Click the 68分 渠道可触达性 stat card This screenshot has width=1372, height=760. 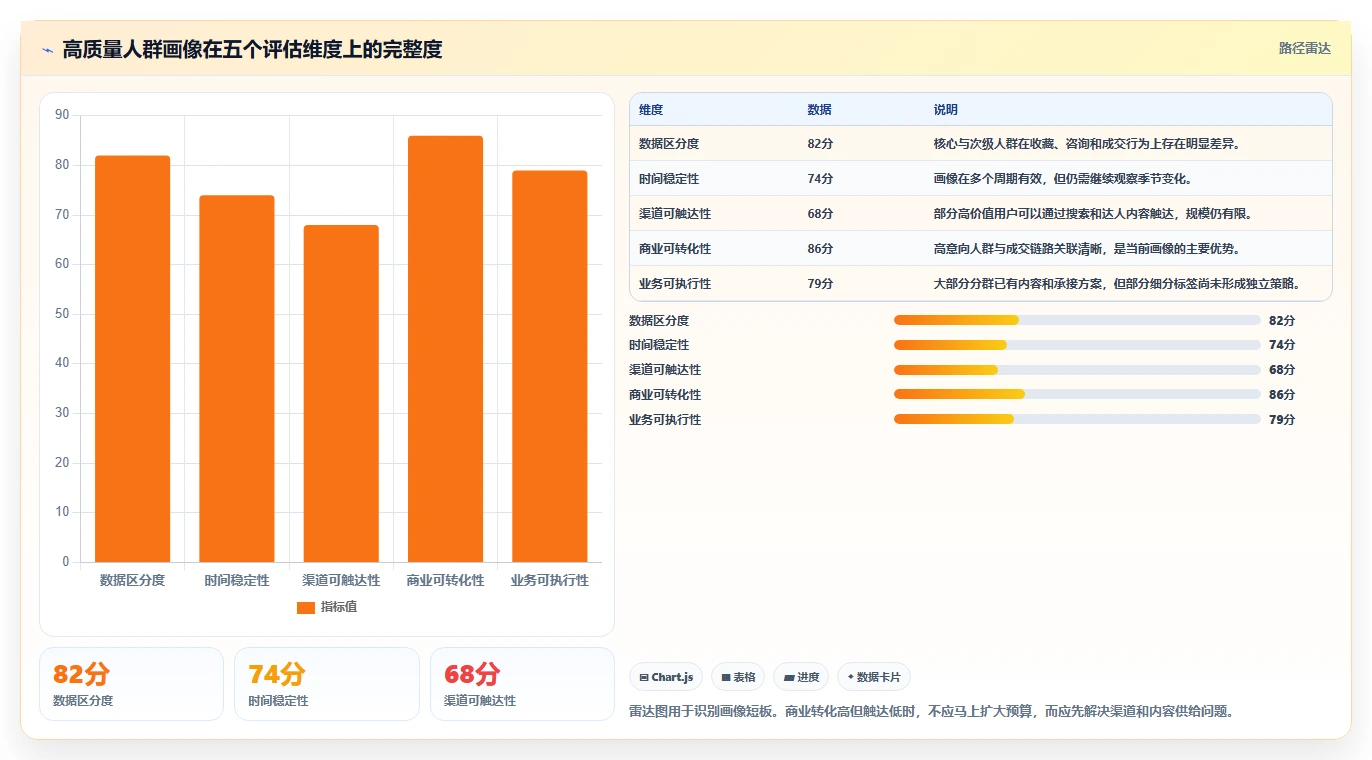pos(522,684)
